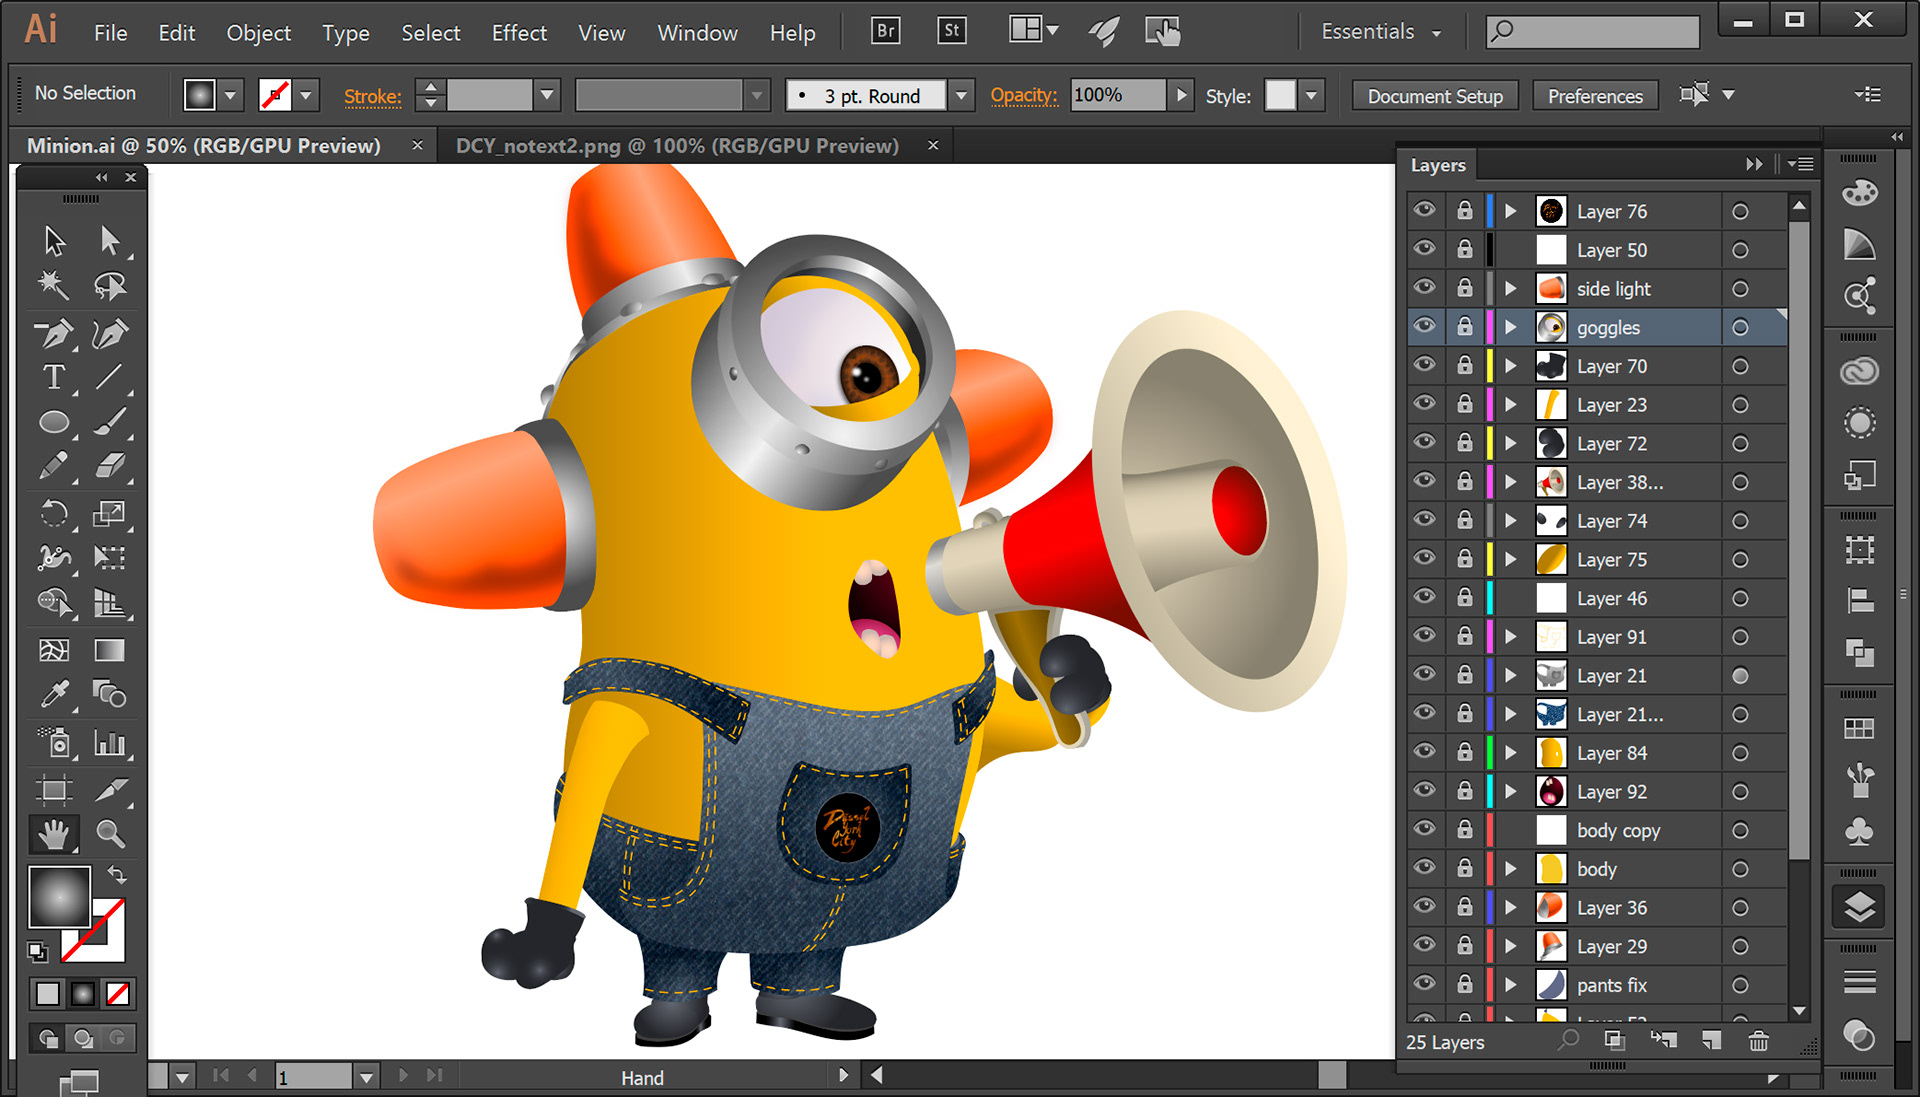Select the Selection tool arrow
1920x1097 pixels.
pyautogui.click(x=54, y=241)
